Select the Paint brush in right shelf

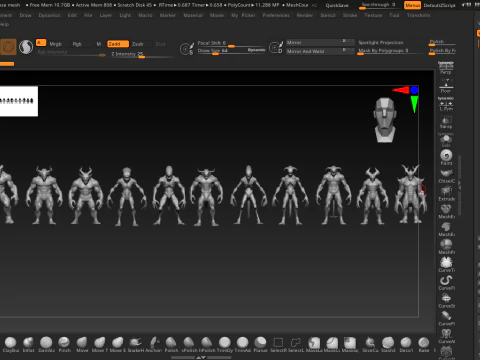point(446,157)
